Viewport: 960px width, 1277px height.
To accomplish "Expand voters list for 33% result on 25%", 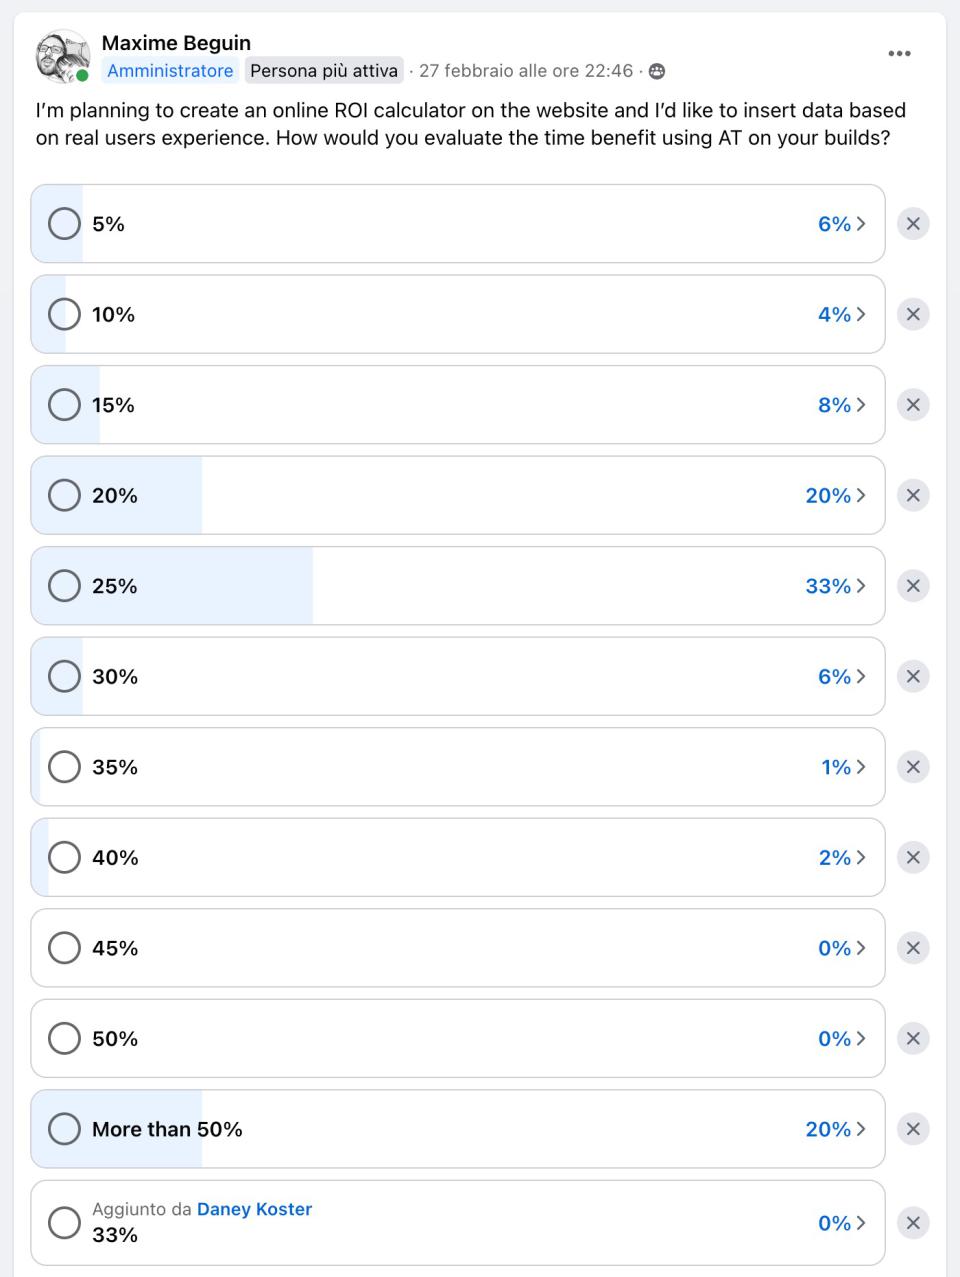I will click(x=835, y=586).
